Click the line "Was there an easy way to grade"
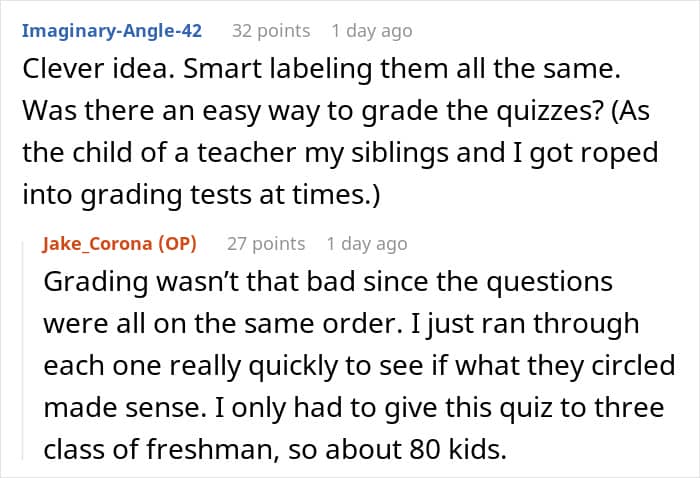This screenshot has height=478, width=700. coord(336,111)
